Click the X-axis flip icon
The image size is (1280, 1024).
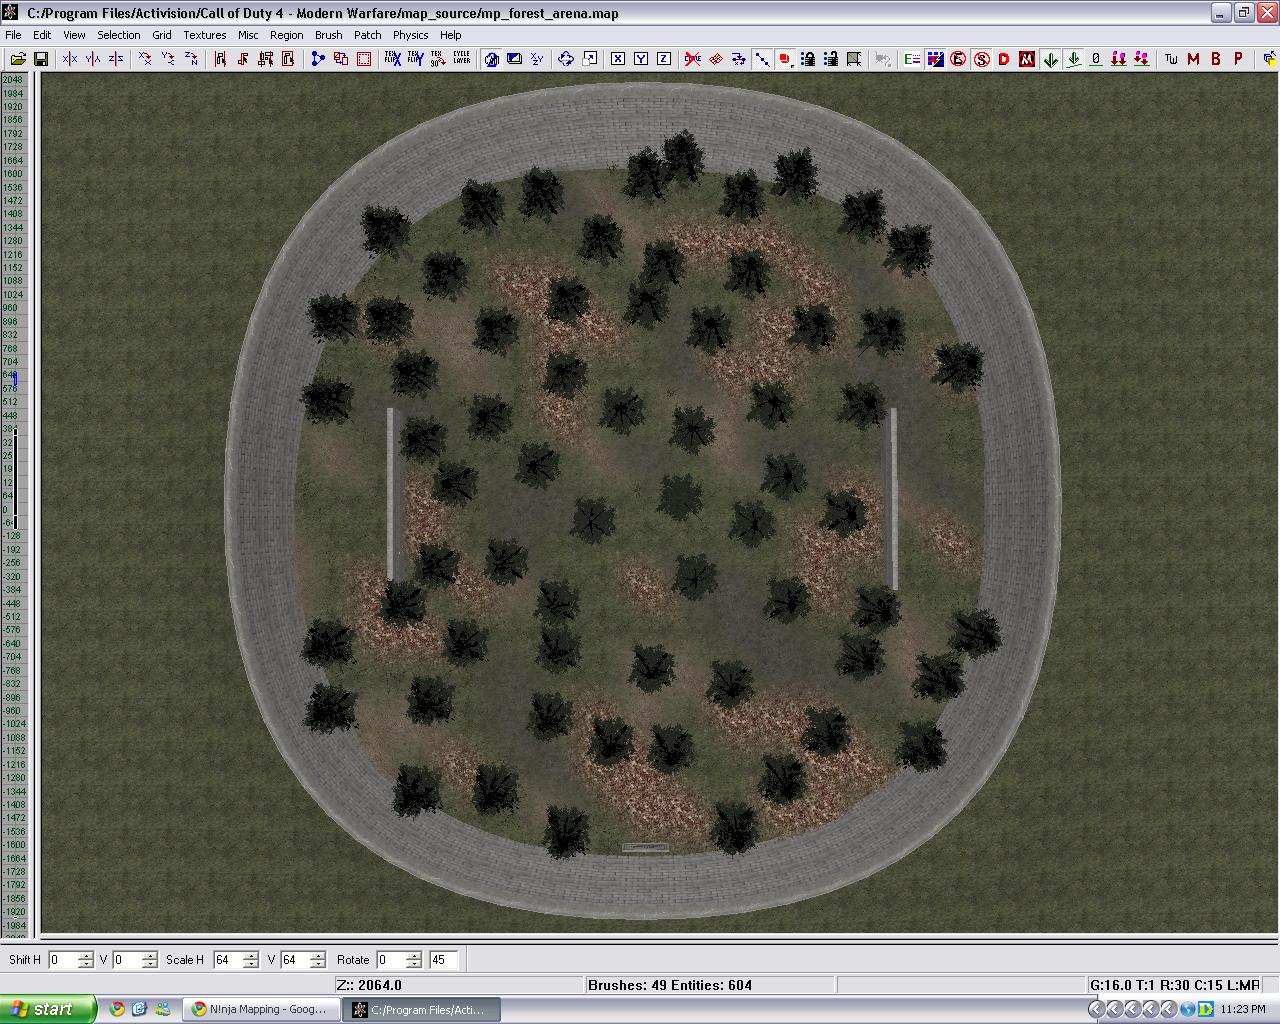[69, 59]
